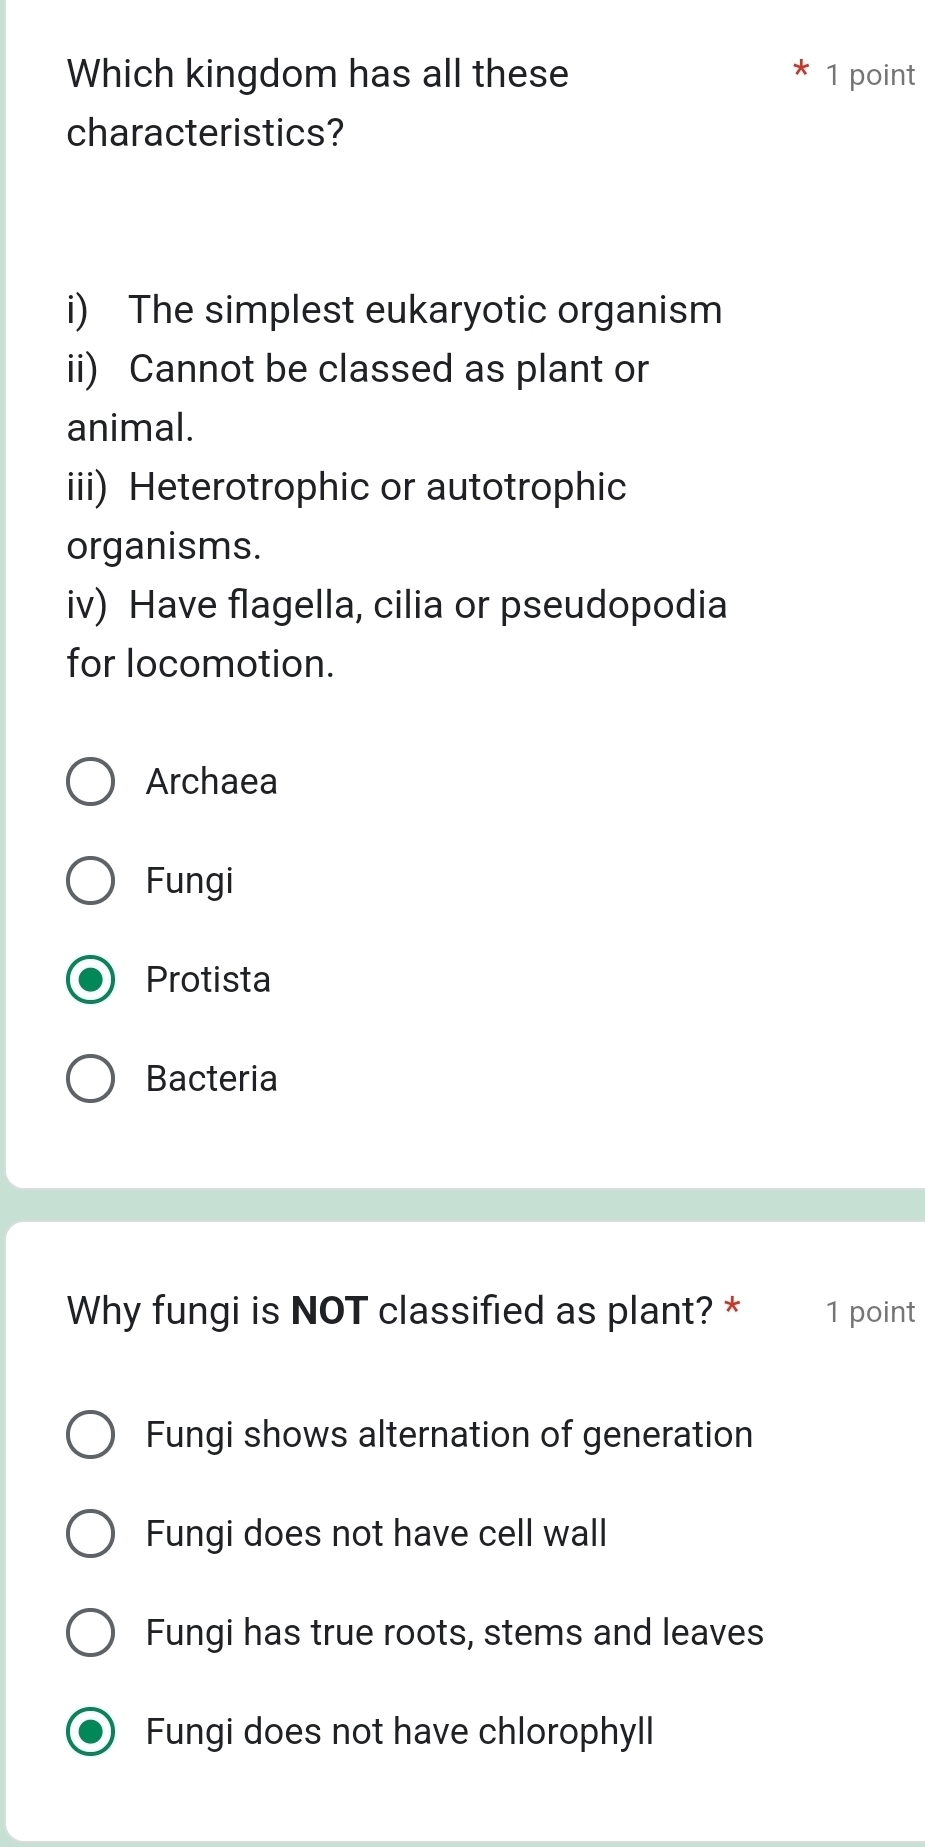Choose Fungi shows alternation of generation
This screenshot has width=925, height=1847.
(90, 1434)
